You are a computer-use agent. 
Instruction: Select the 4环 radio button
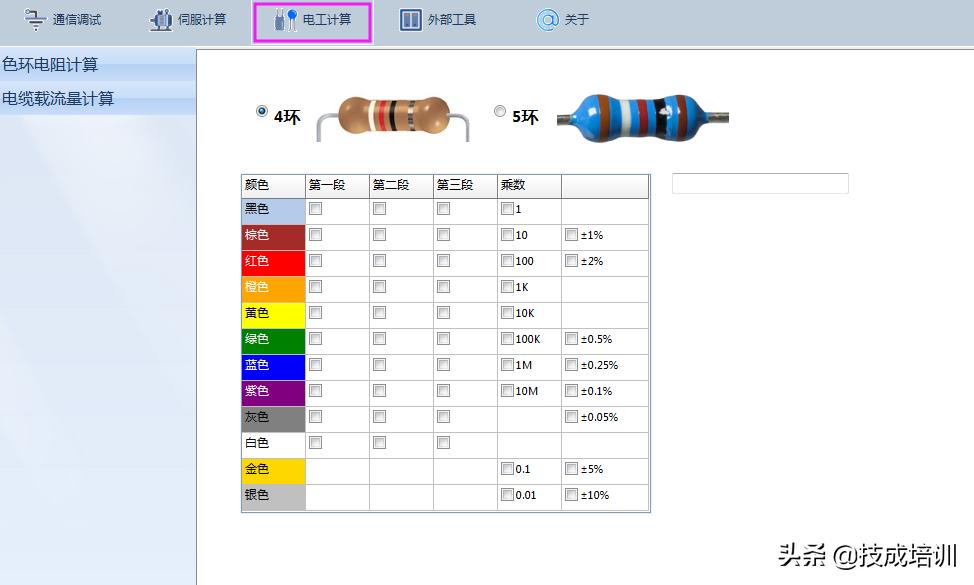coord(262,112)
